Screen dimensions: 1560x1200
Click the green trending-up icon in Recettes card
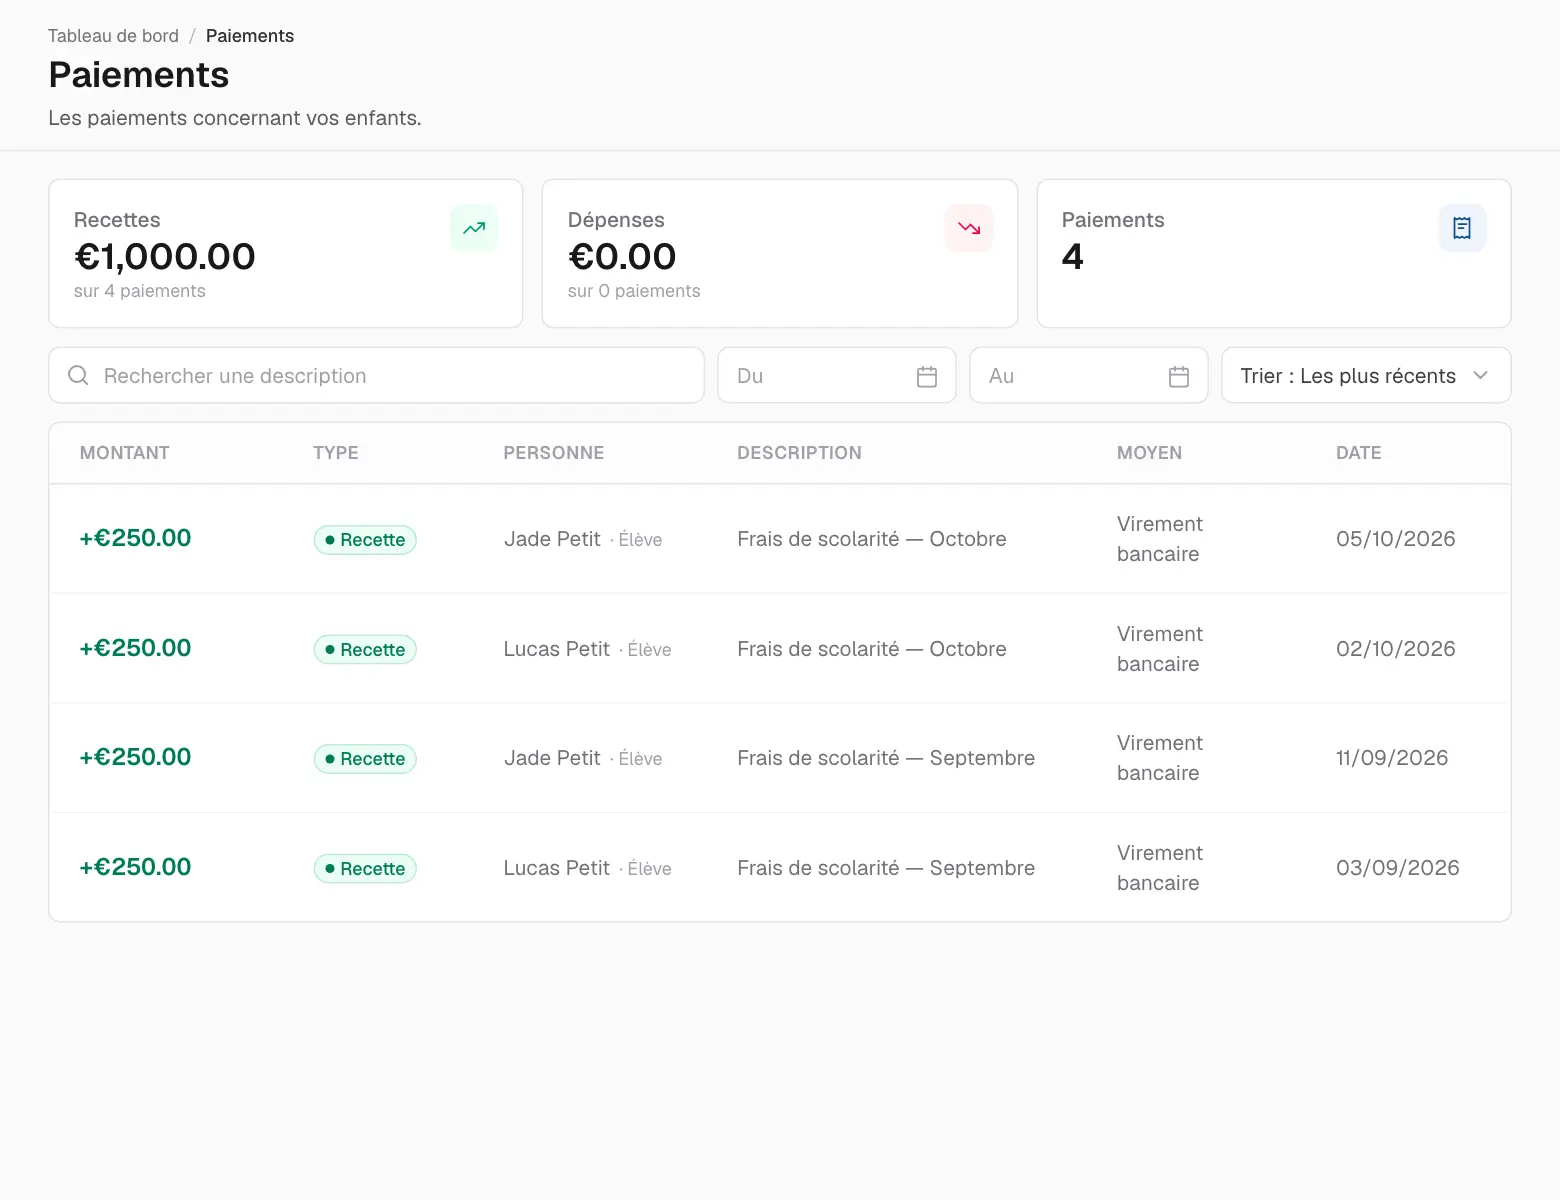(474, 228)
